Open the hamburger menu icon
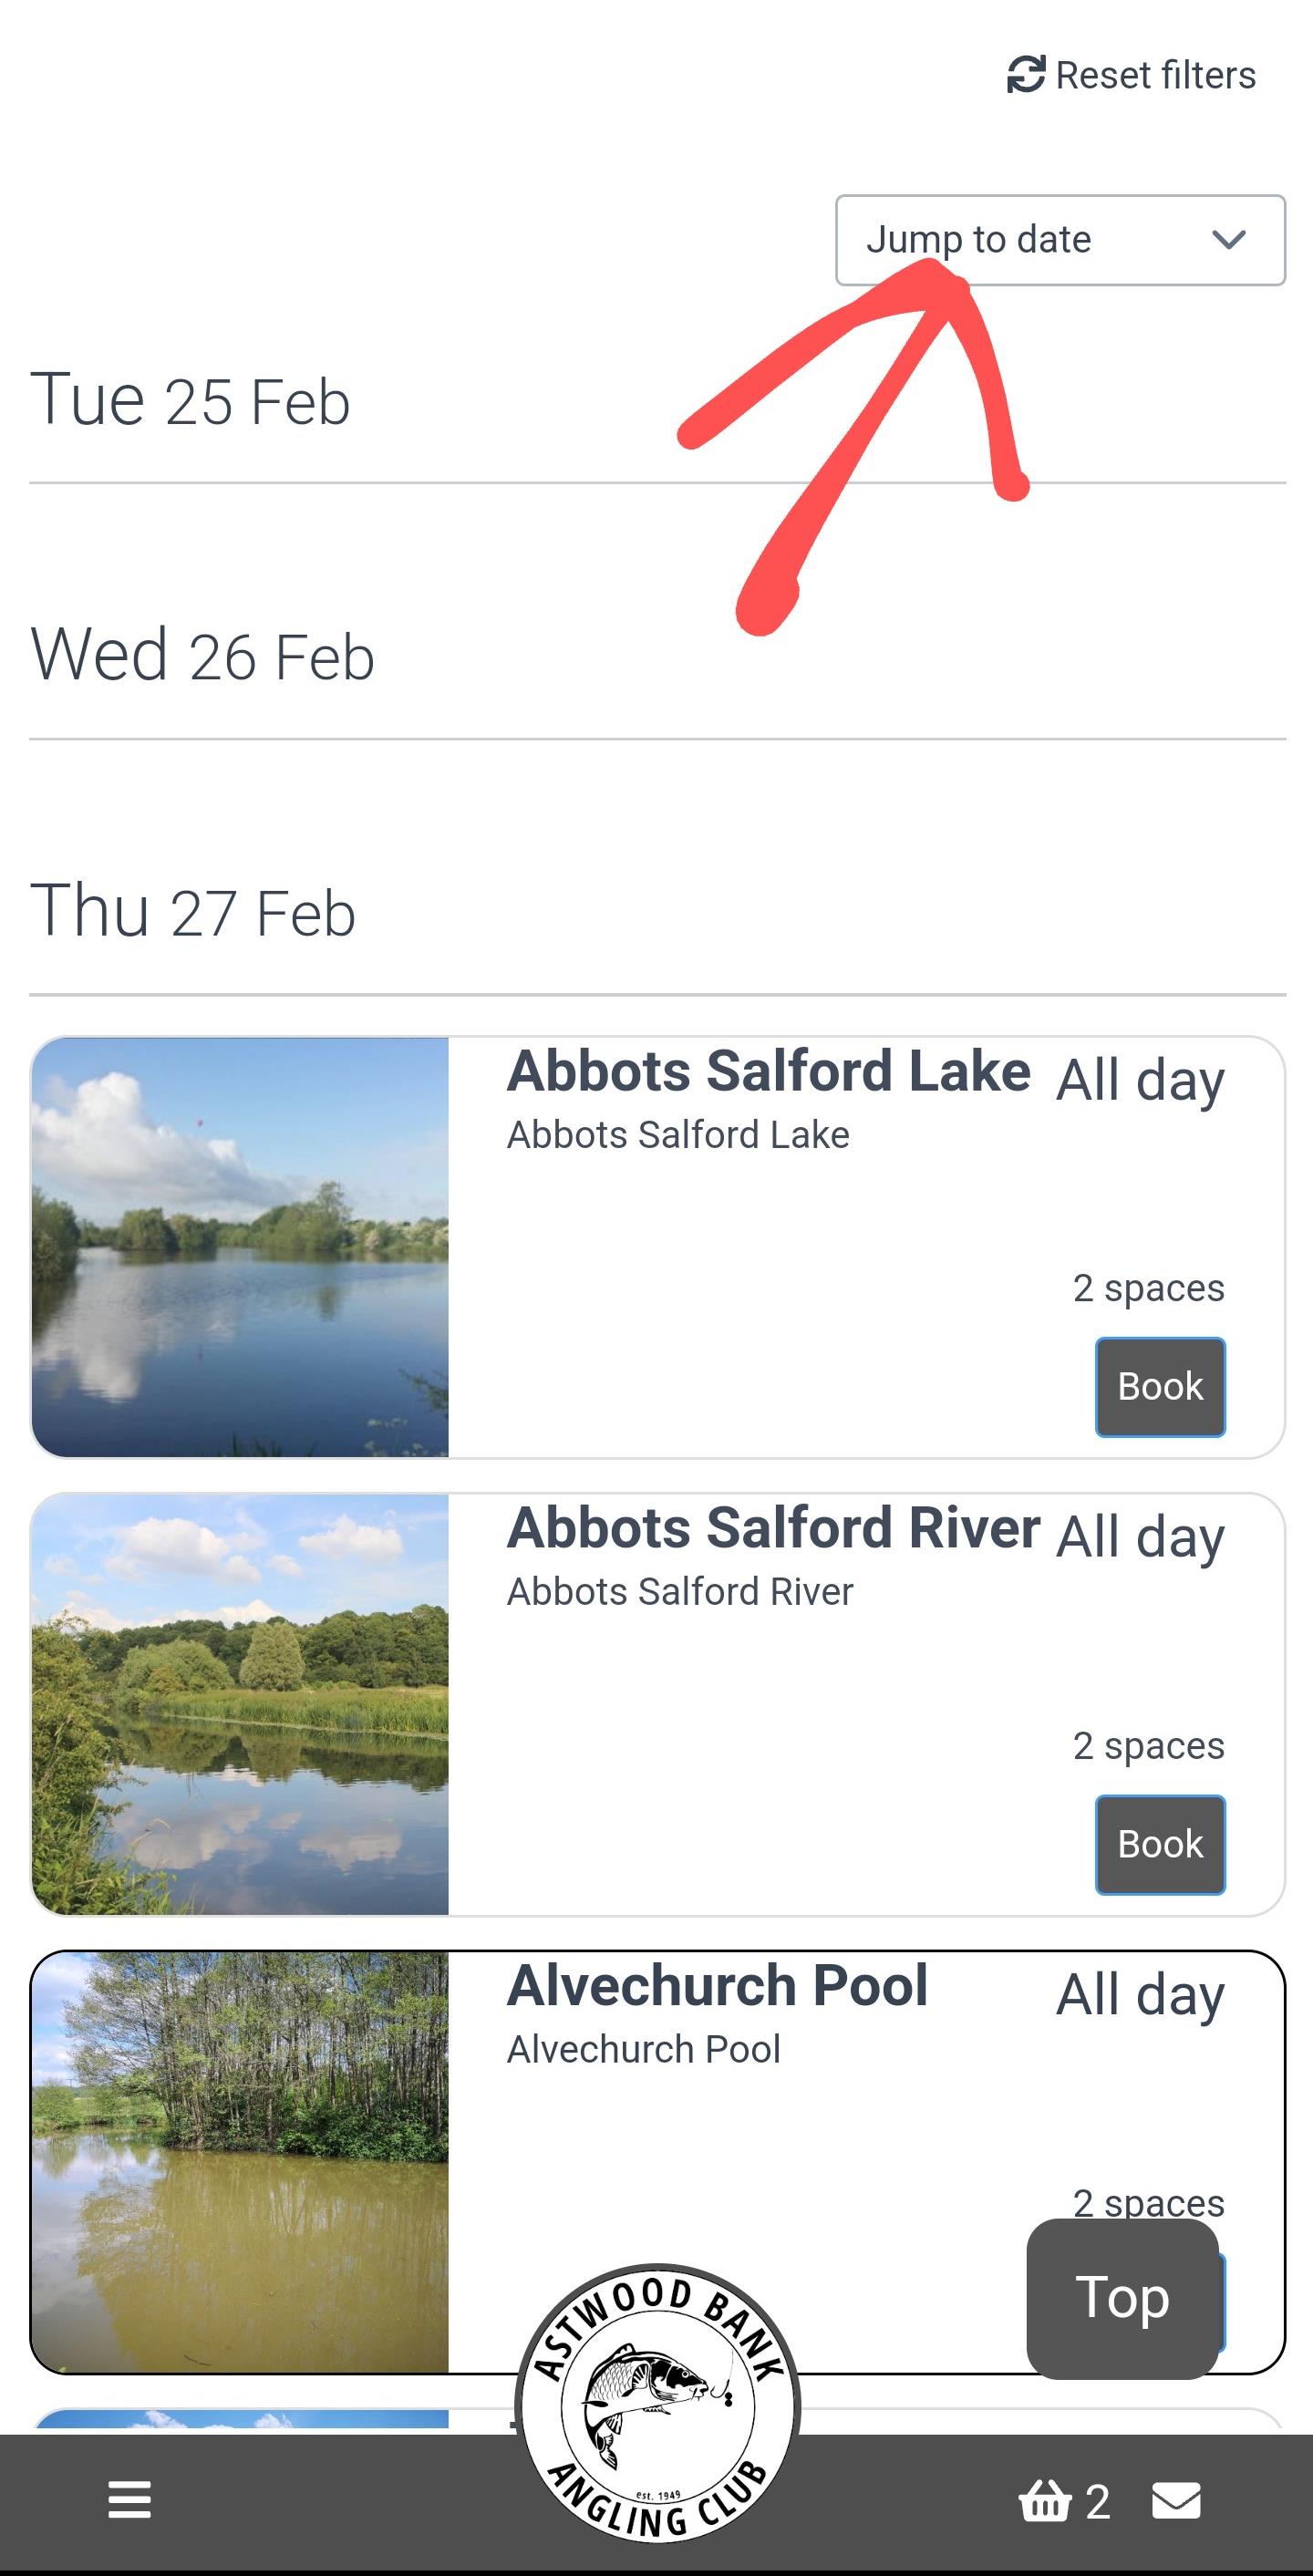1313x2576 pixels. [129, 2500]
